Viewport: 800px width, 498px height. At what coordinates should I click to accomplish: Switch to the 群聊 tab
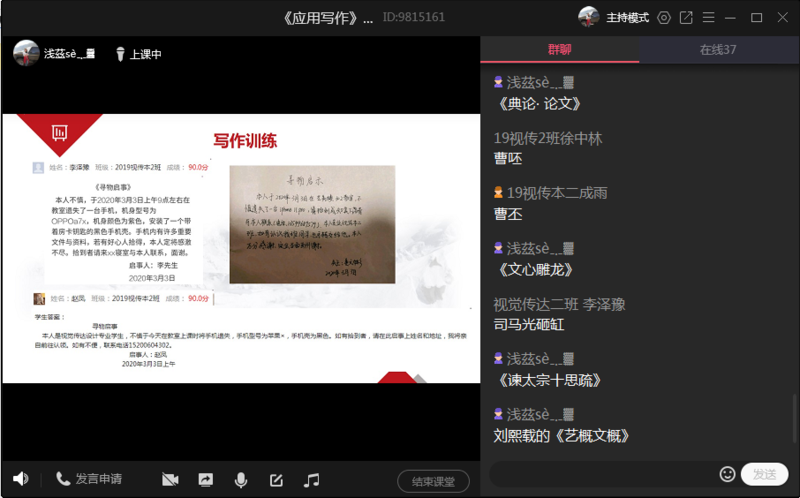[560, 49]
